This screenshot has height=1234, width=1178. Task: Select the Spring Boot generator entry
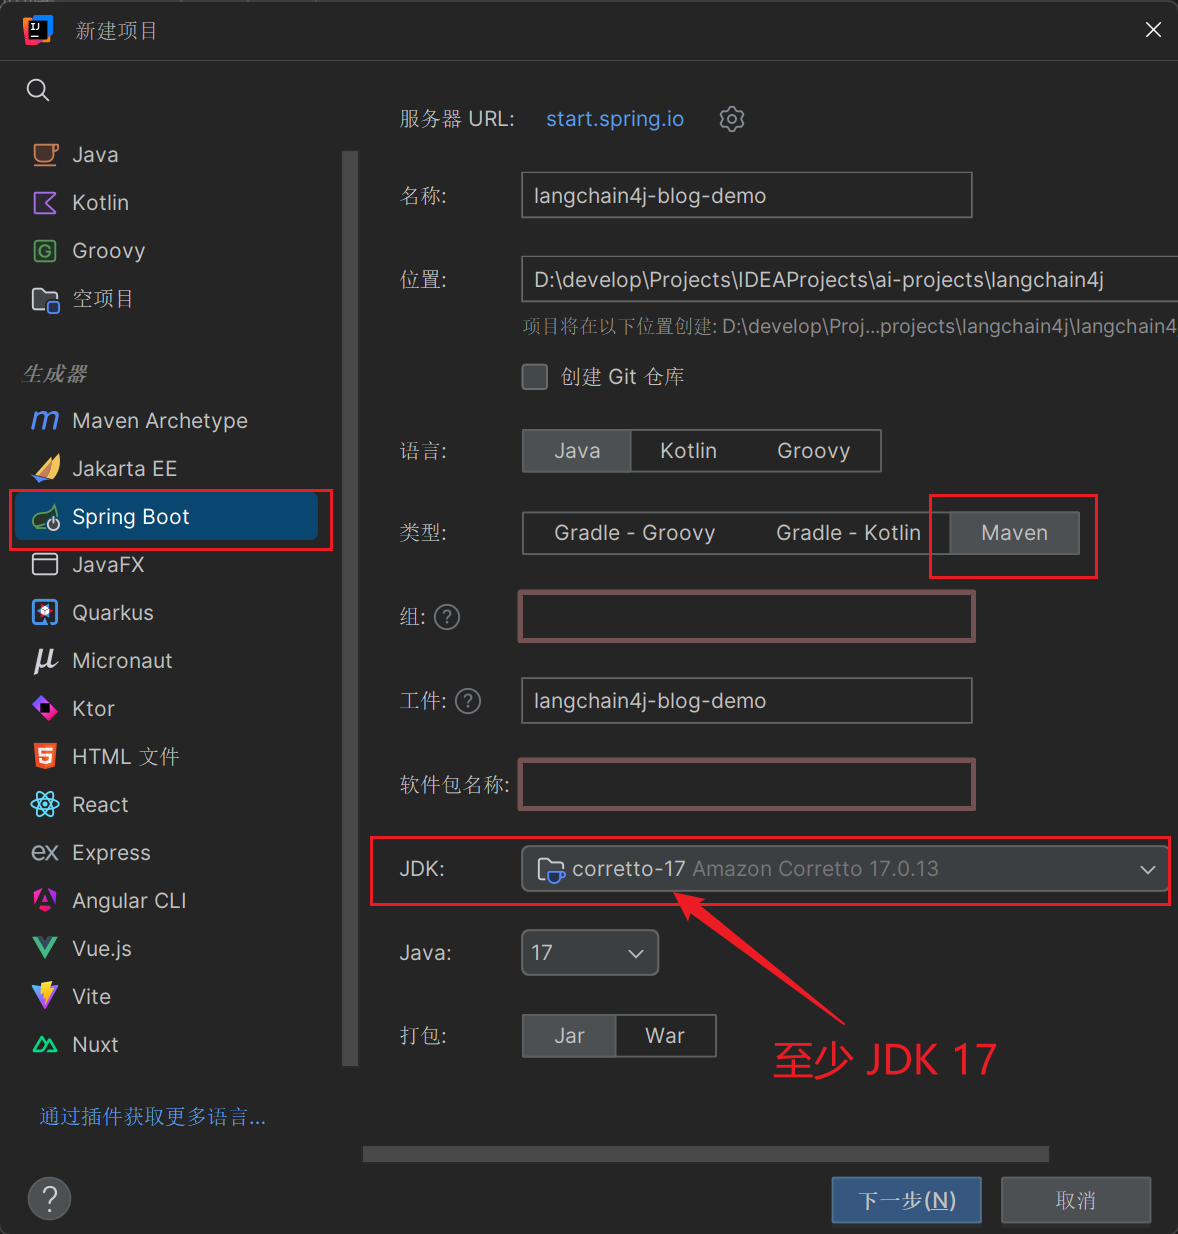click(165, 517)
